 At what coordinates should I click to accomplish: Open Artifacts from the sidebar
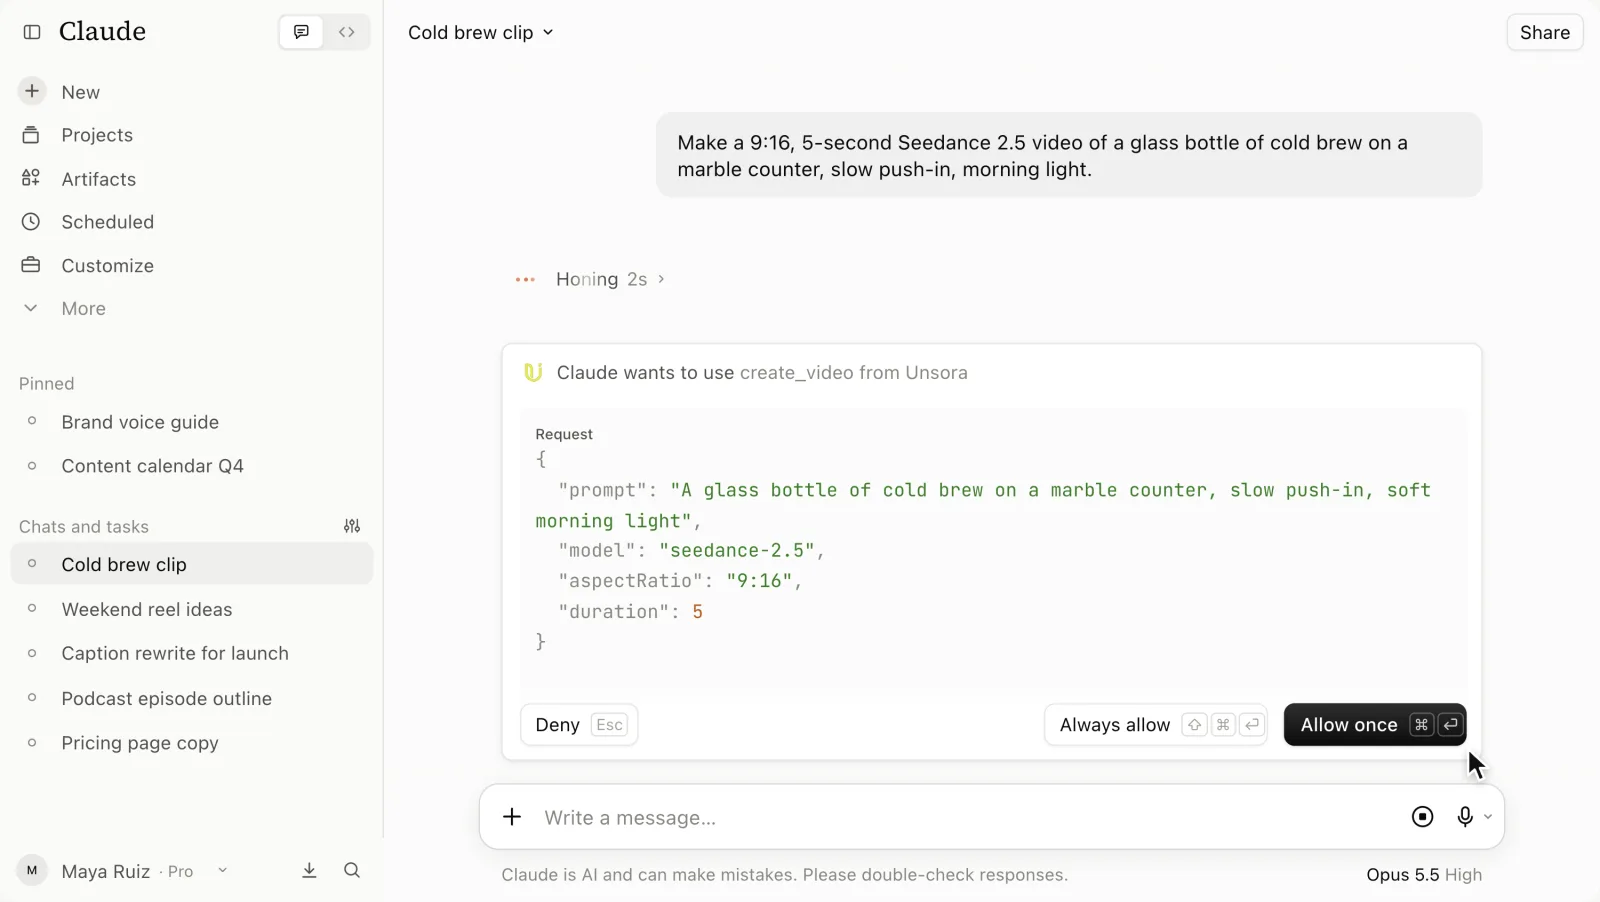coord(98,179)
